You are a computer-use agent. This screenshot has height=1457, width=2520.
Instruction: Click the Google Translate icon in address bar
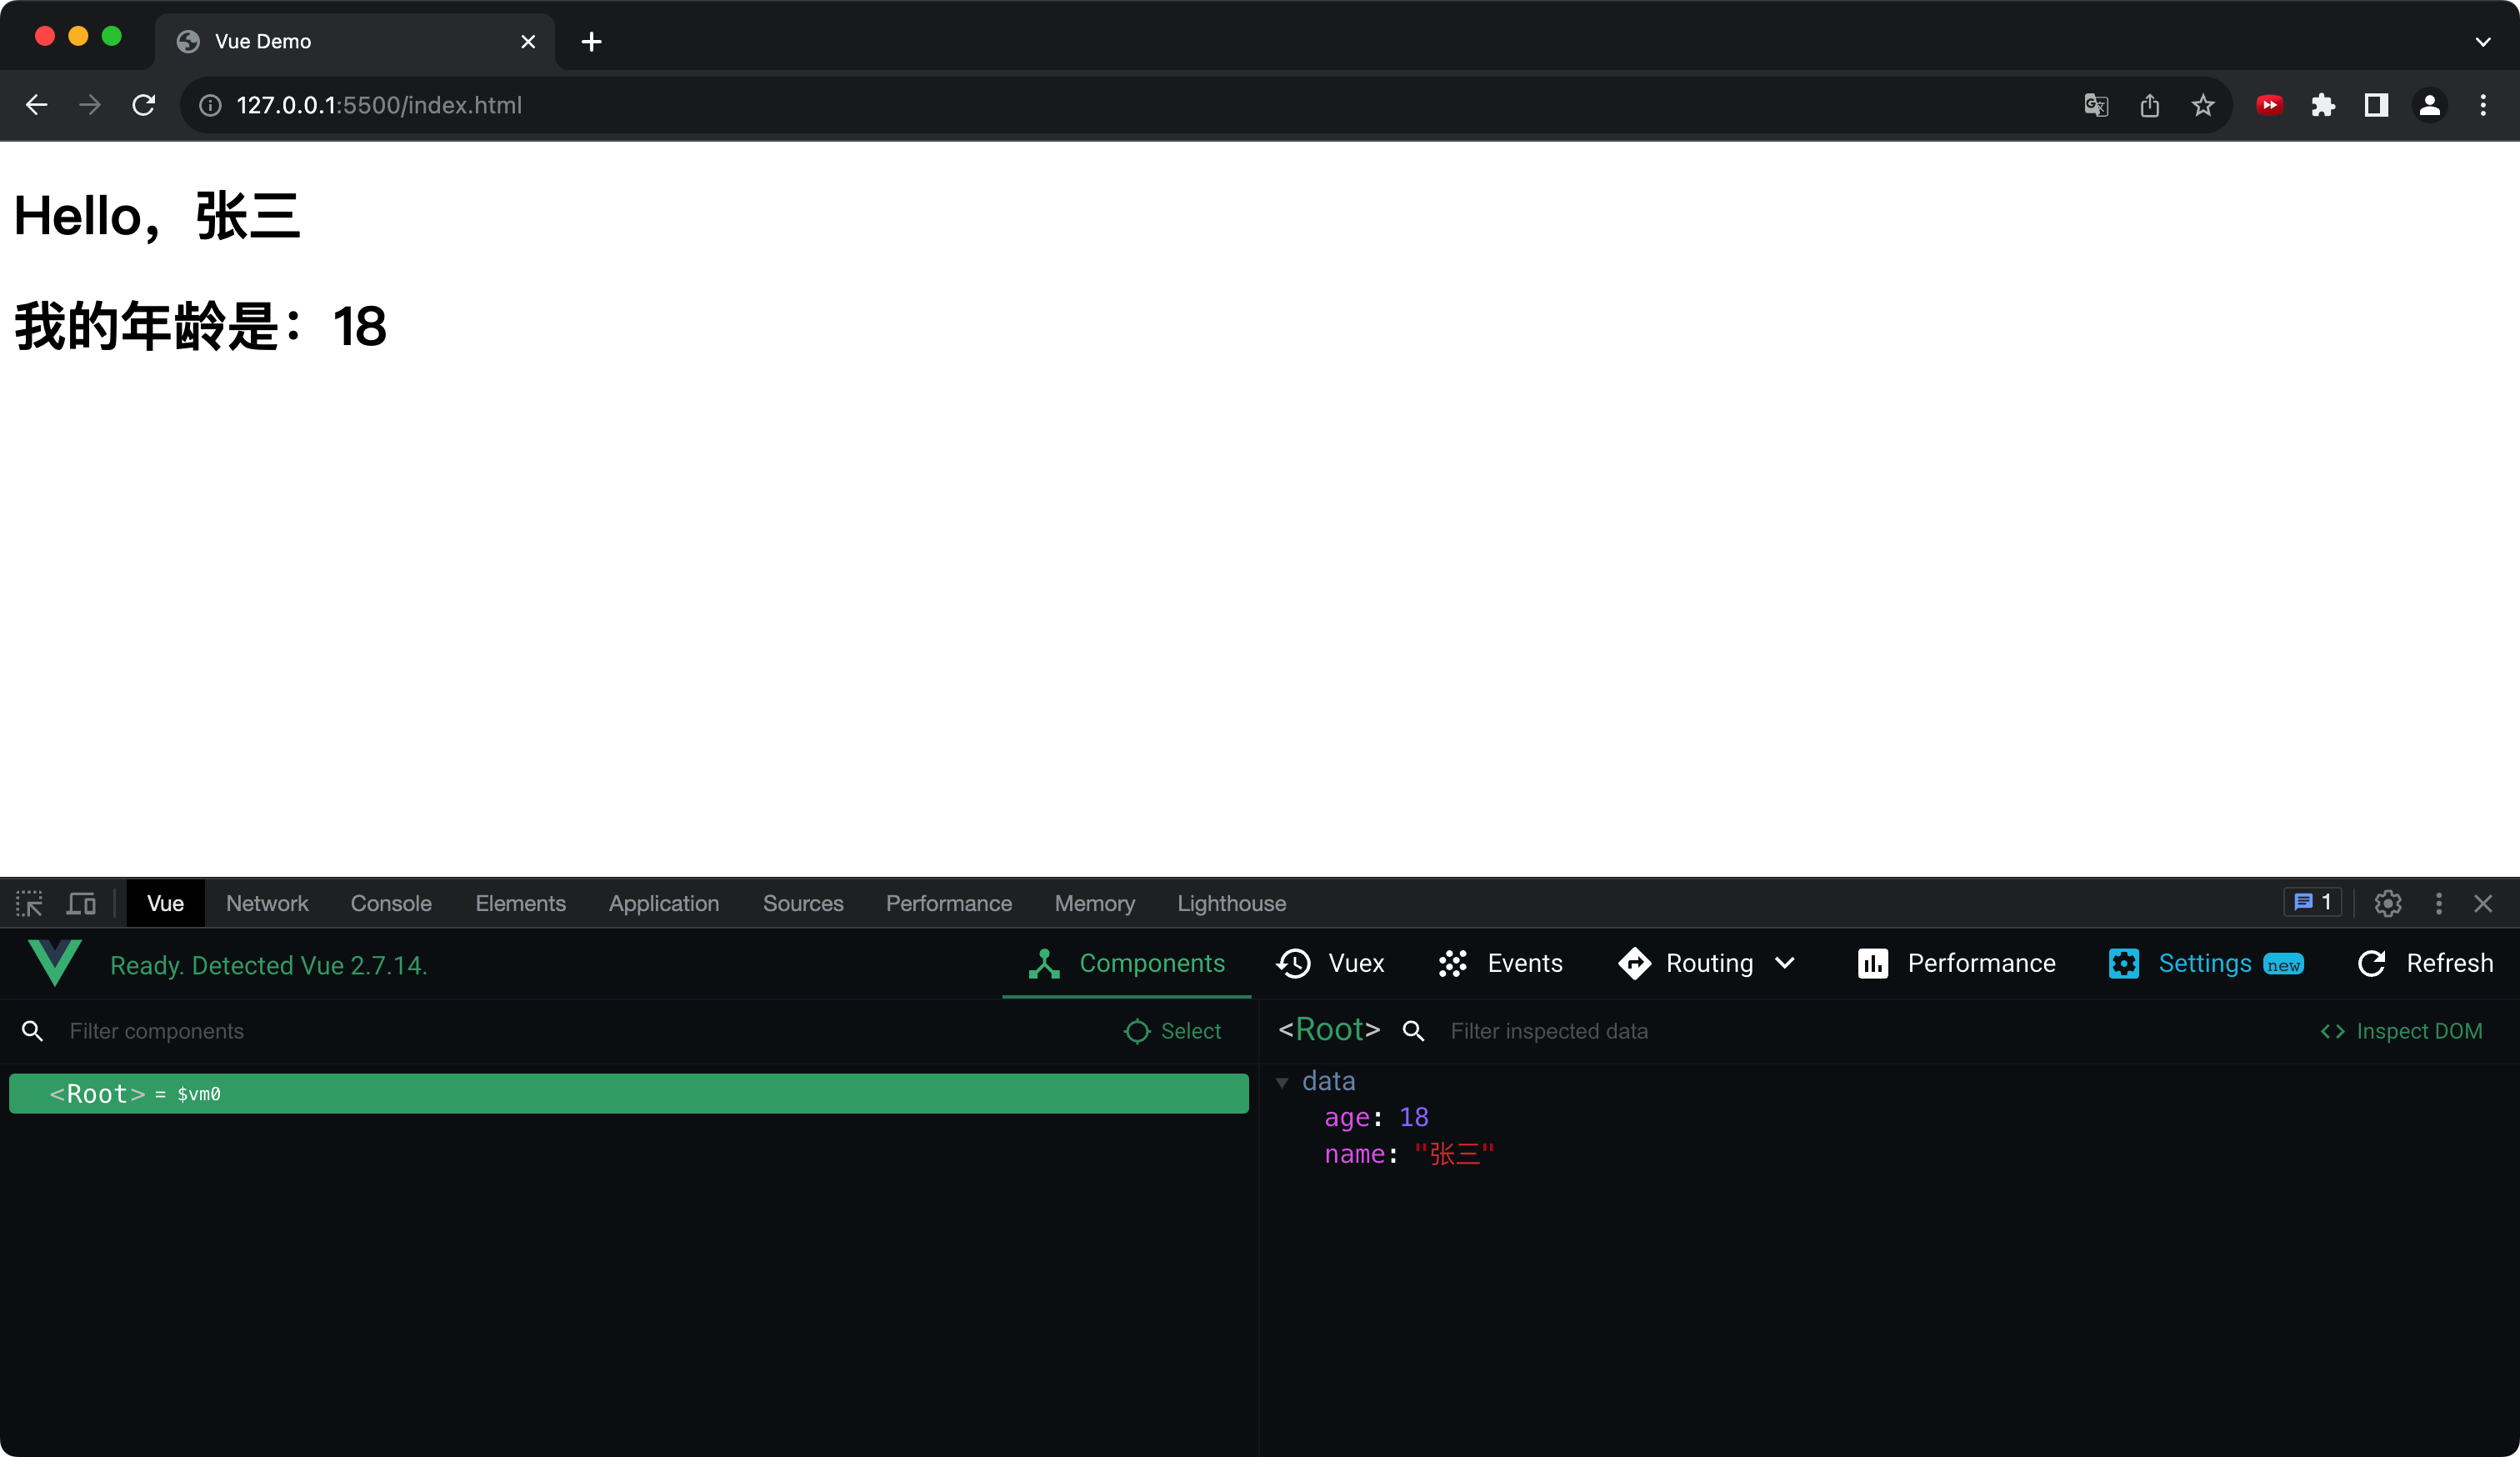point(2096,105)
